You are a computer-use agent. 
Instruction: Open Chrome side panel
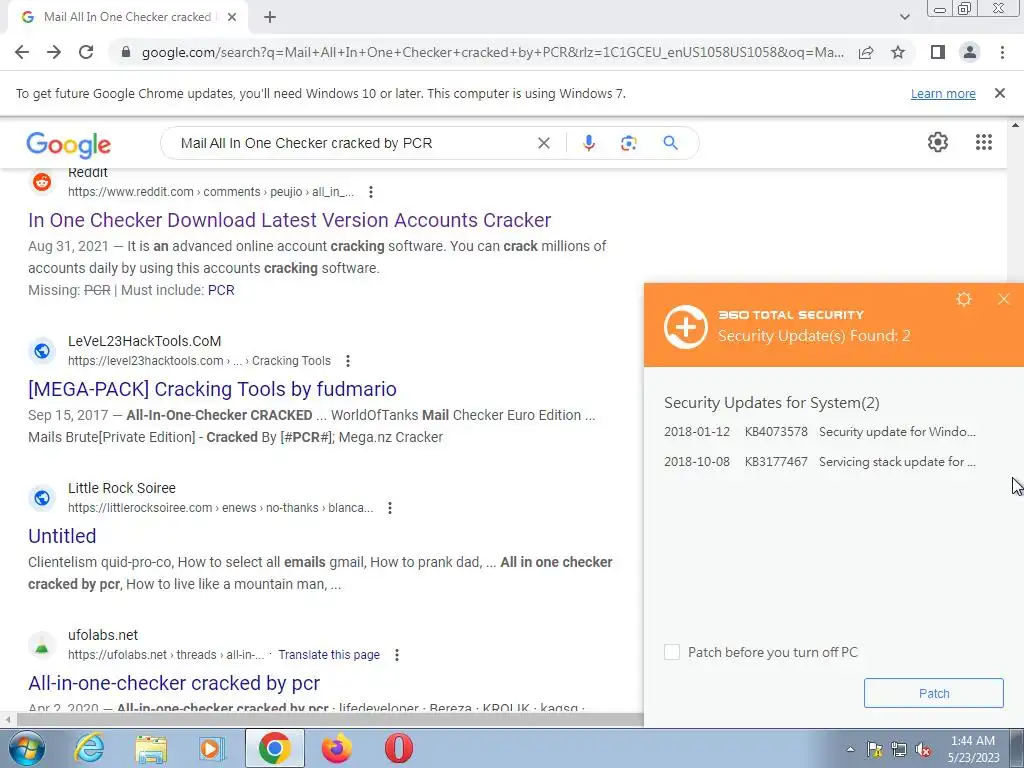click(x=937, y=52)
